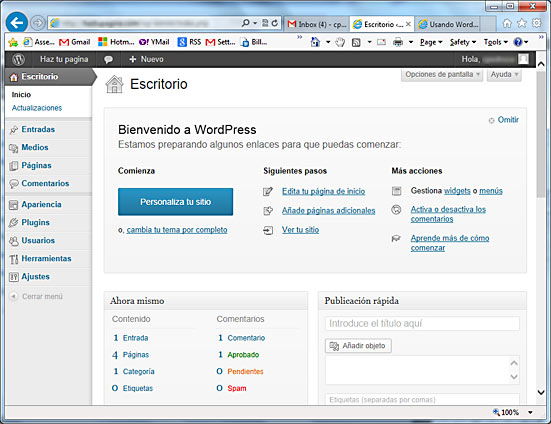Click the Home icon in the command bar
551x424 pixels.
coord(315,42)
